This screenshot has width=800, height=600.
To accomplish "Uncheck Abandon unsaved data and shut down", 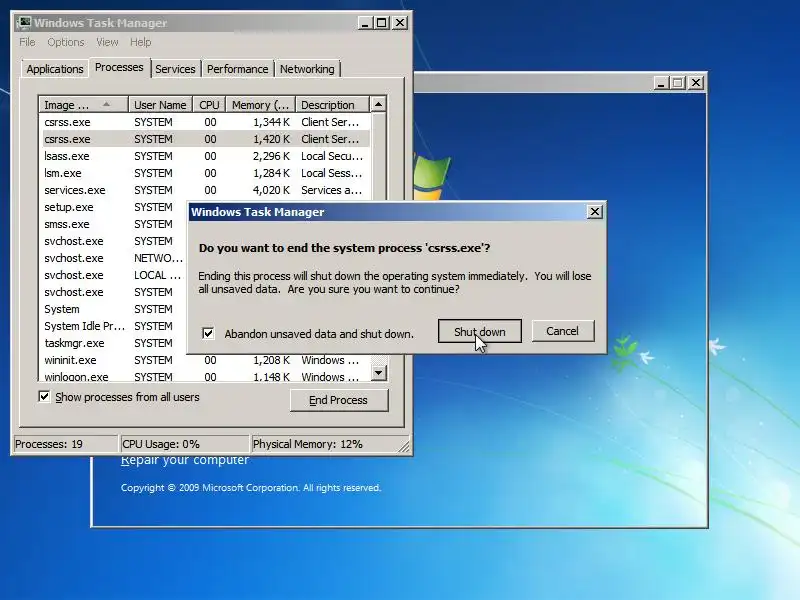I will tap(208, 334).
